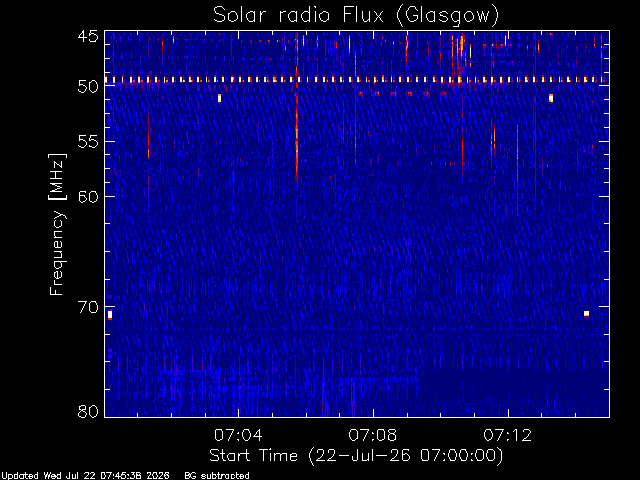The height and width of the screenshot is (480, 640).
Task: Click the 60 frequency axis label
Action: [x=88, y=197]
